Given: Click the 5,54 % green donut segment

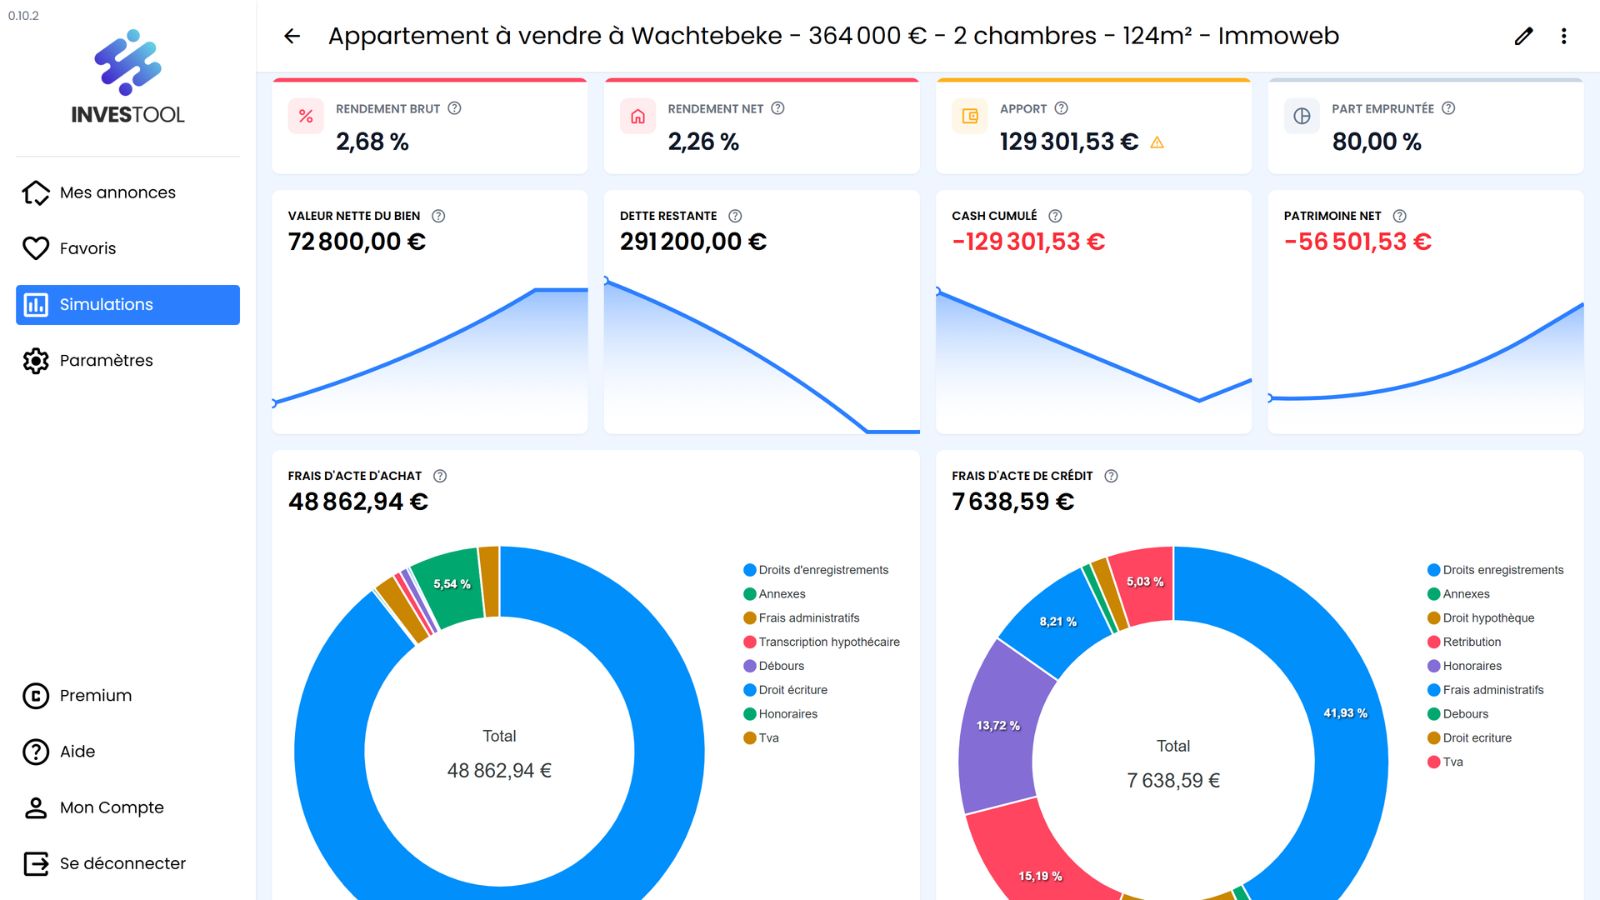Looking at the screenshot, I should coord(451,584).
